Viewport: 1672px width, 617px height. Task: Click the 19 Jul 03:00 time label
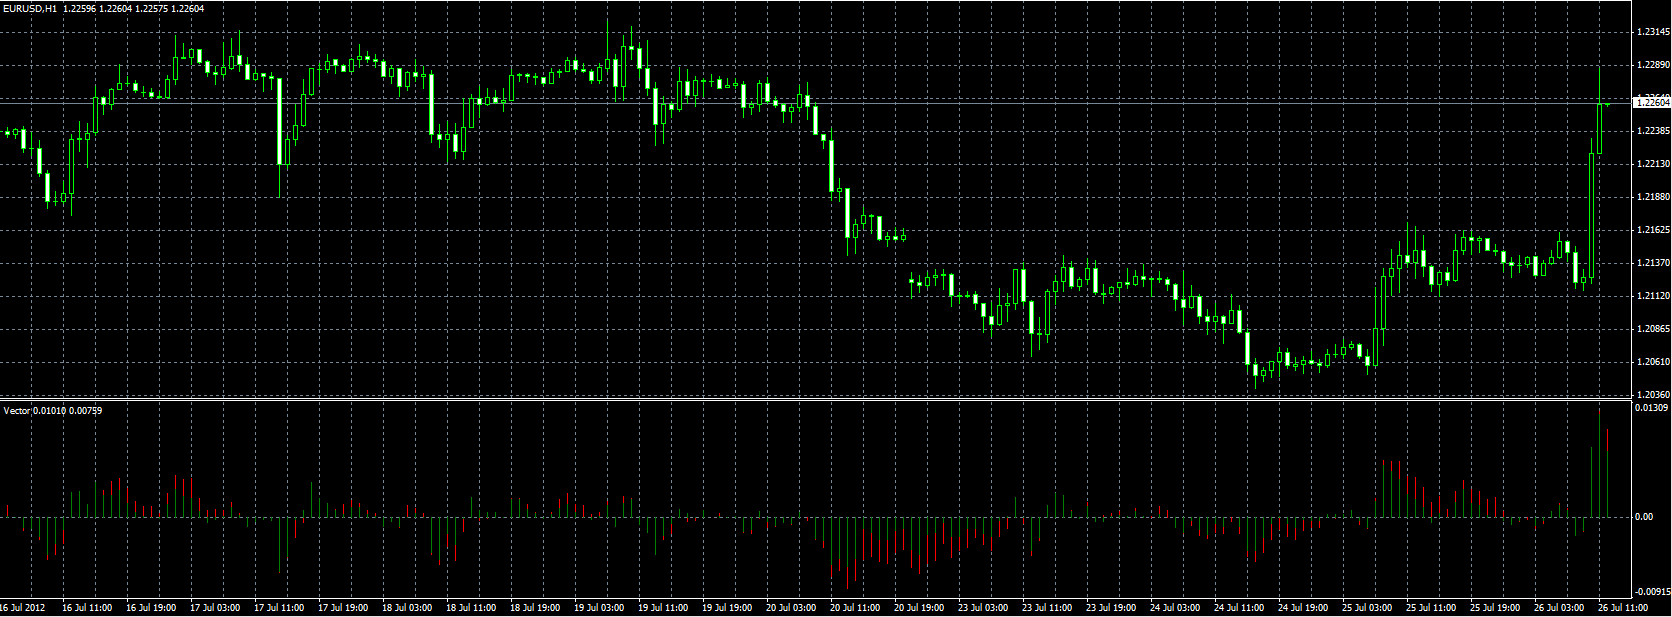point(599,607)
